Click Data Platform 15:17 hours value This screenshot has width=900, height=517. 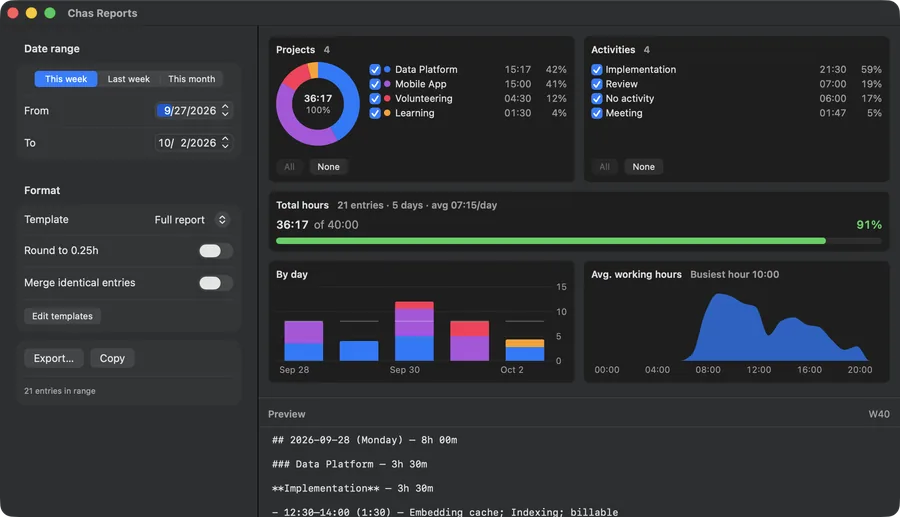coord(517,69)
